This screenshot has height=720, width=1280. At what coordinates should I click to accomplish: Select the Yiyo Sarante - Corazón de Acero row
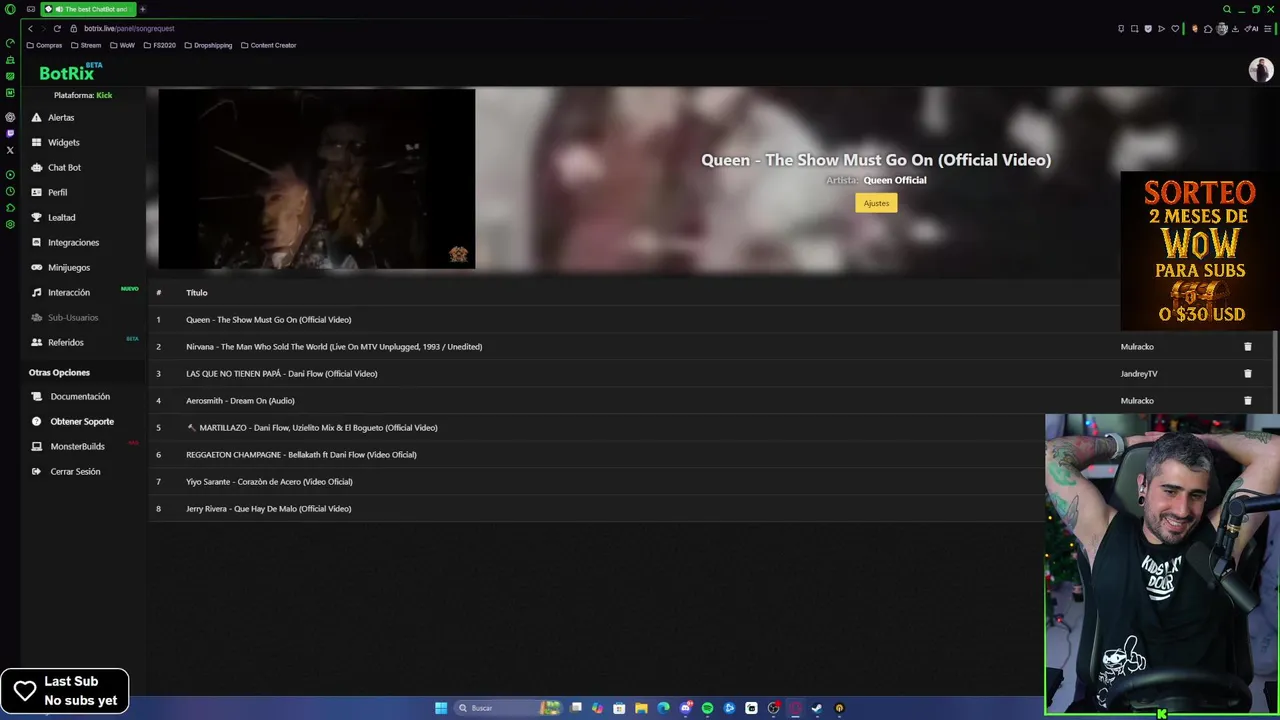tap(596, 482)
